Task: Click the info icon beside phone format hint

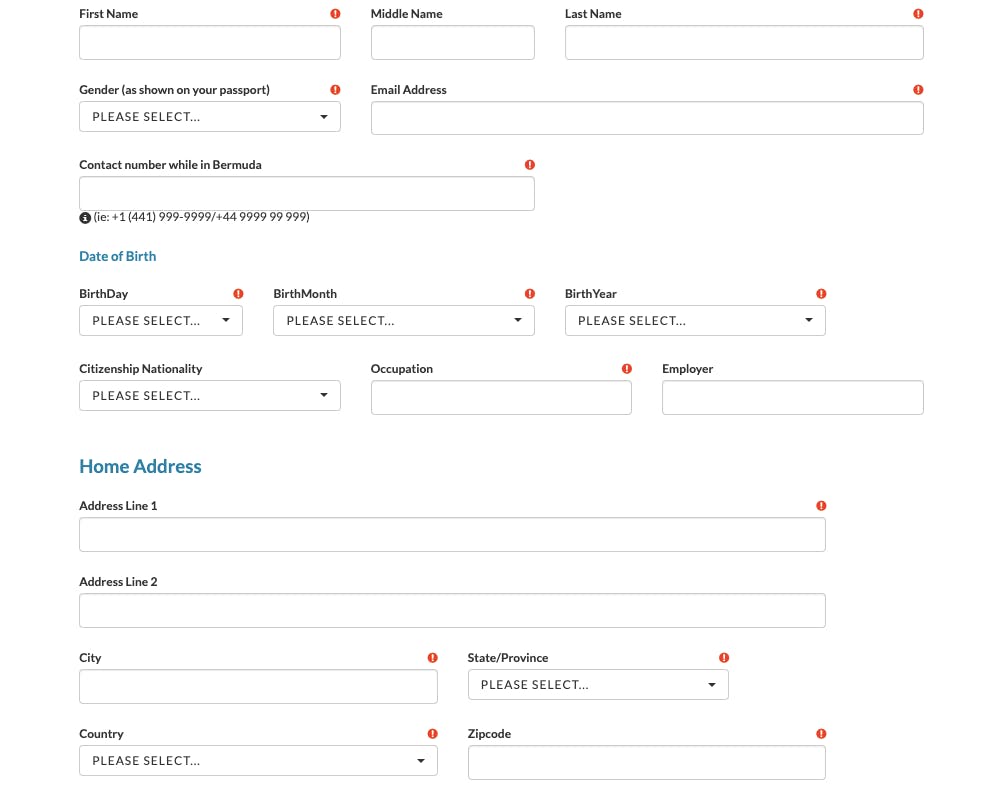Action: coord(85,217)
